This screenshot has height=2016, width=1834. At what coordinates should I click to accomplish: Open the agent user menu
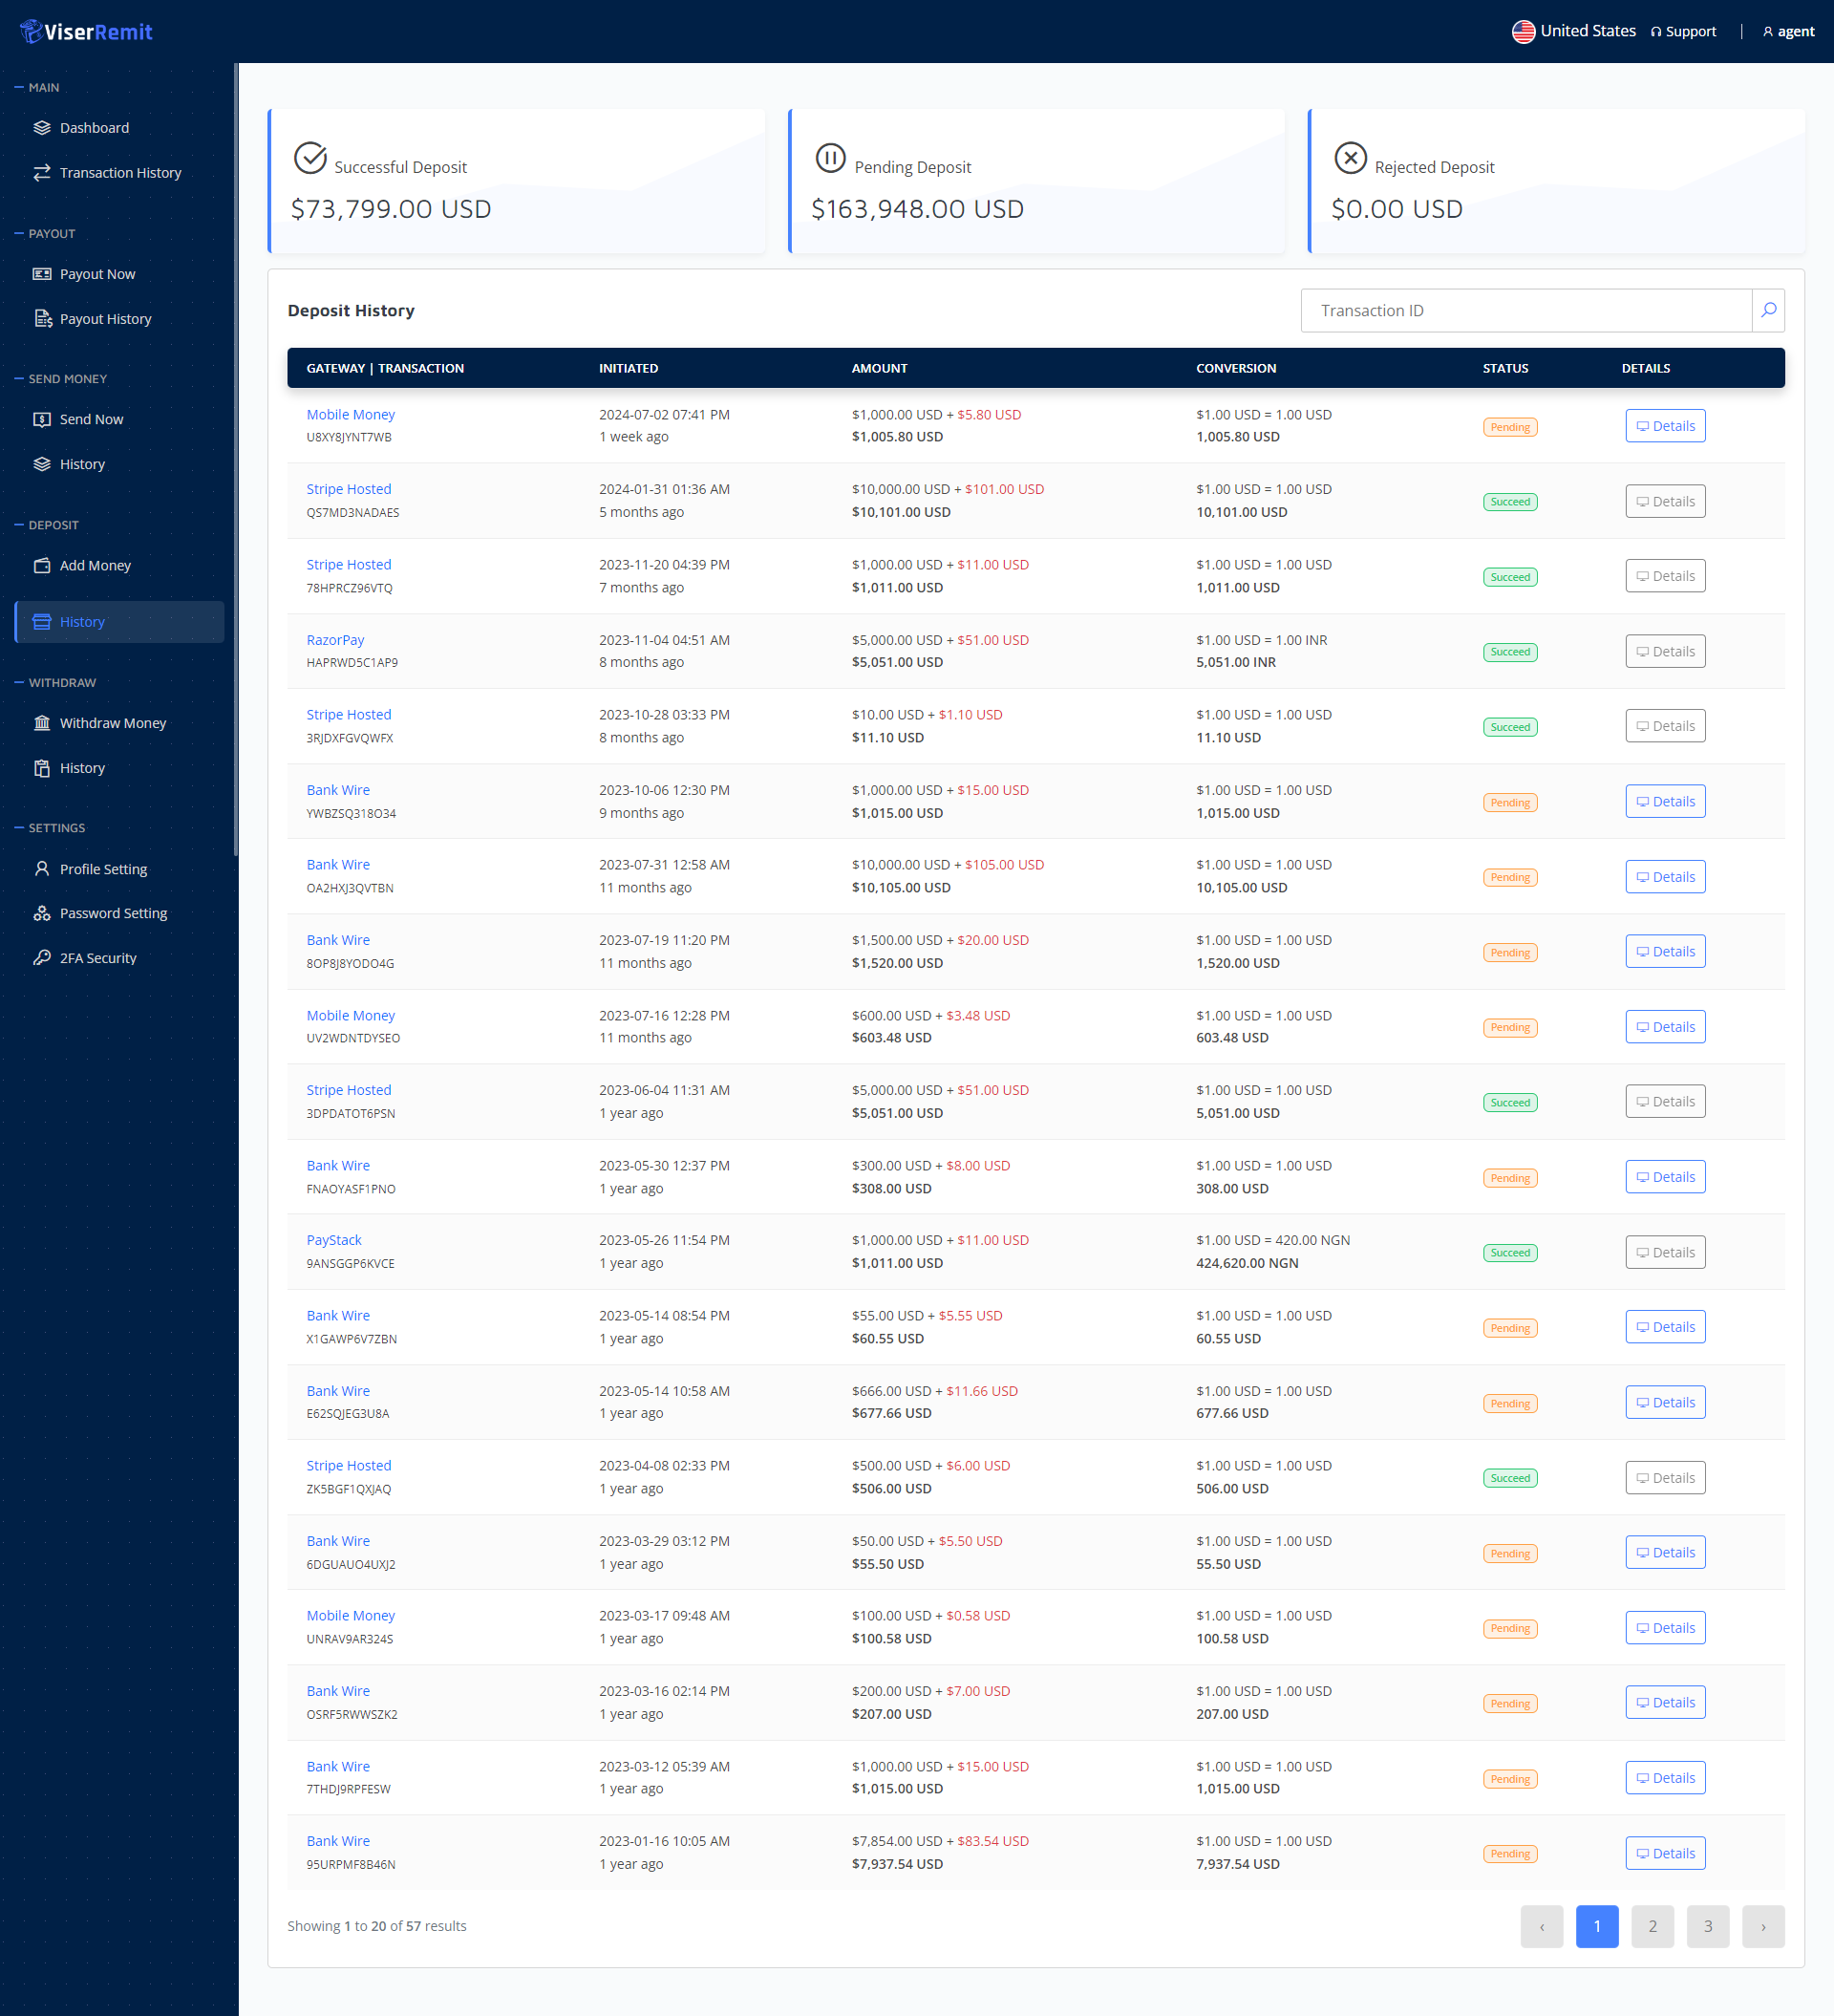tap(1788, 31)
